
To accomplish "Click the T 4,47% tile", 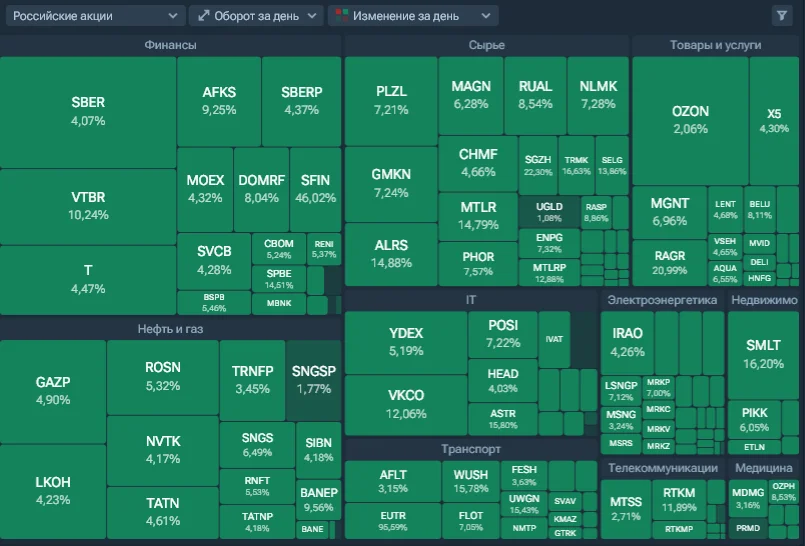I will coord(88,280).
